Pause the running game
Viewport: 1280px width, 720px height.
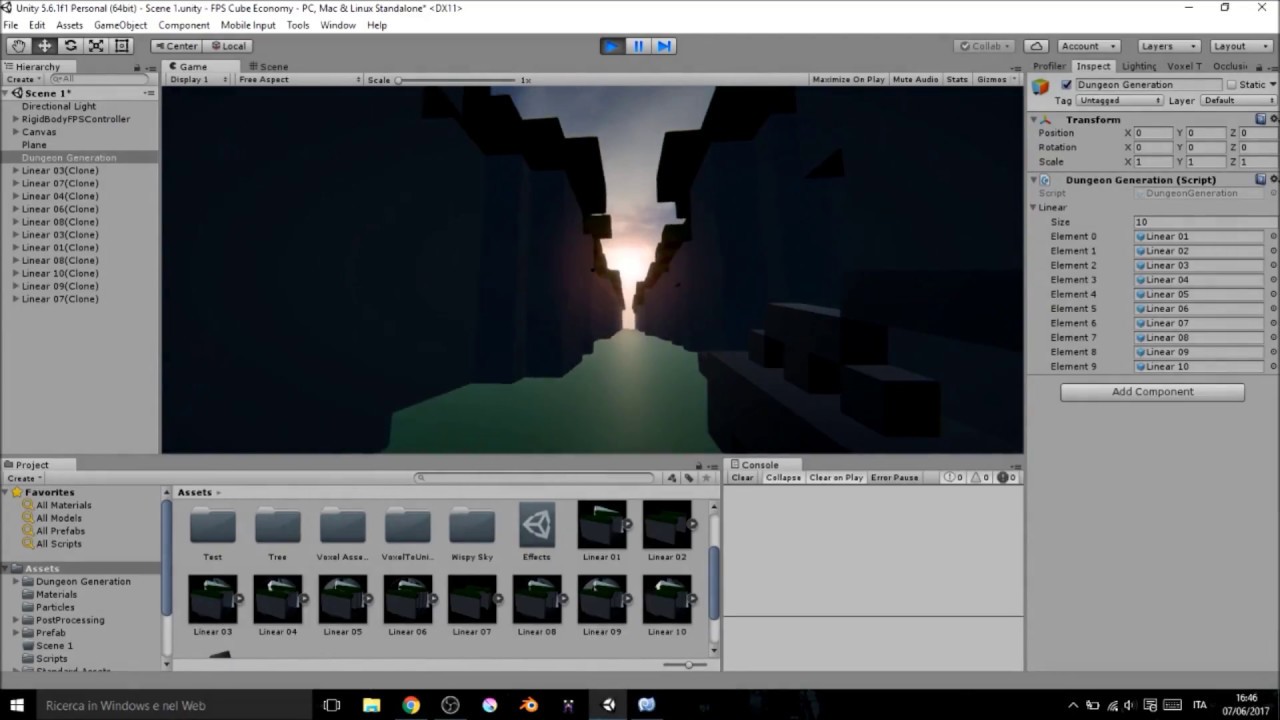click(x=638, y=46)
